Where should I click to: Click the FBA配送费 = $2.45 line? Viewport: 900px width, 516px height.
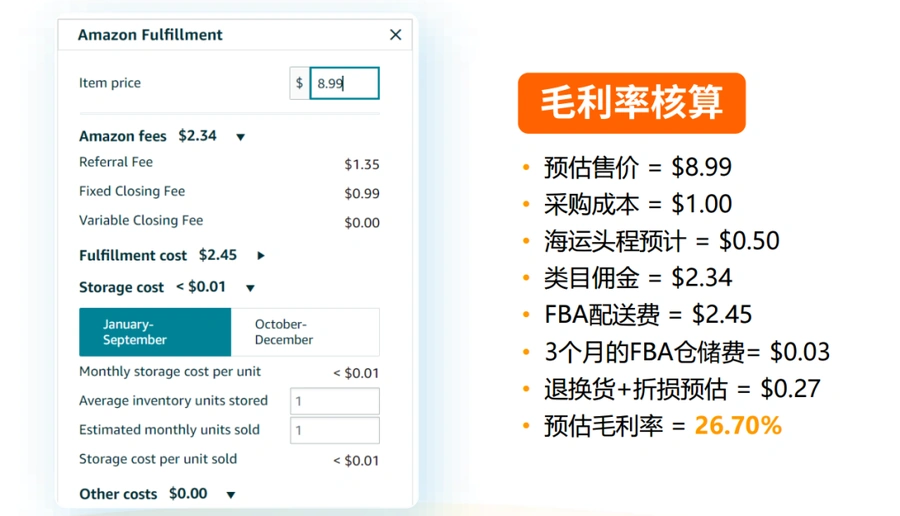[x=648, y=315]
